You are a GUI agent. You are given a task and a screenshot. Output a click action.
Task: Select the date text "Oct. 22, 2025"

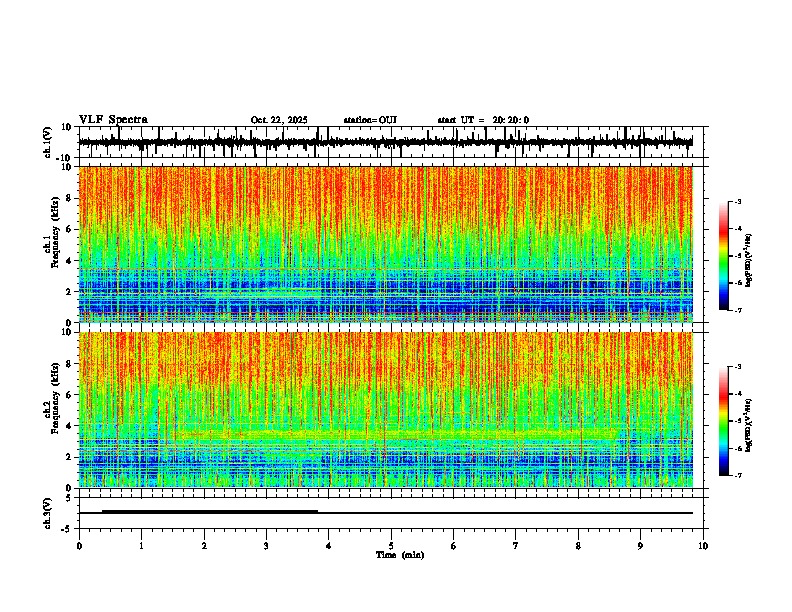tap(279, 120)
